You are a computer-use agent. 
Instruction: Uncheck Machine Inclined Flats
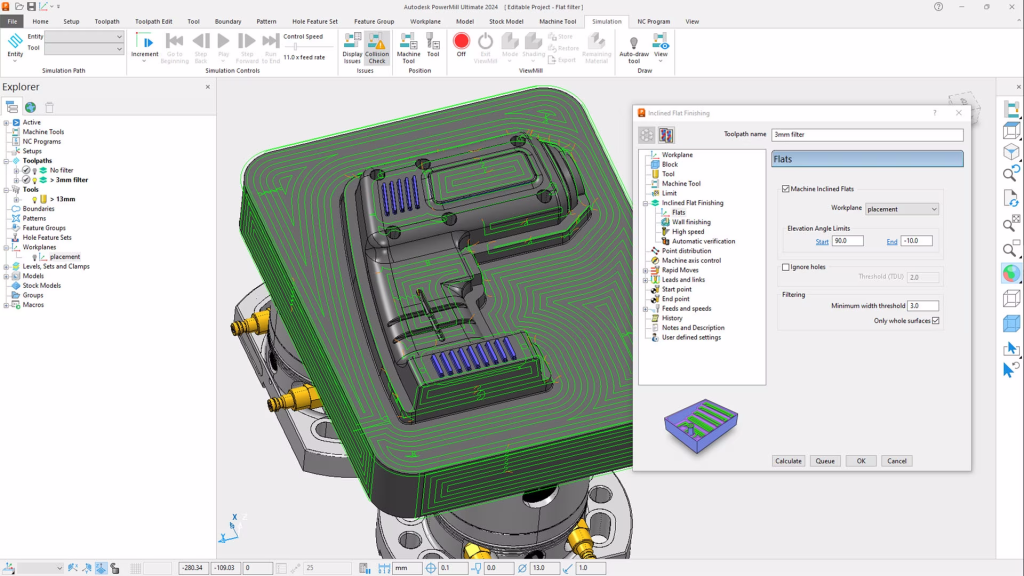(x=786, y=189)
